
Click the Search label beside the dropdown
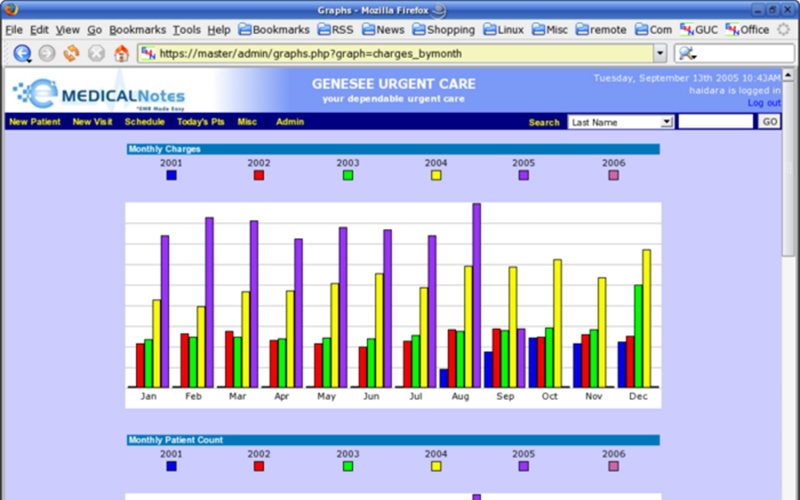pyautogui.click(x=544, y=122)
